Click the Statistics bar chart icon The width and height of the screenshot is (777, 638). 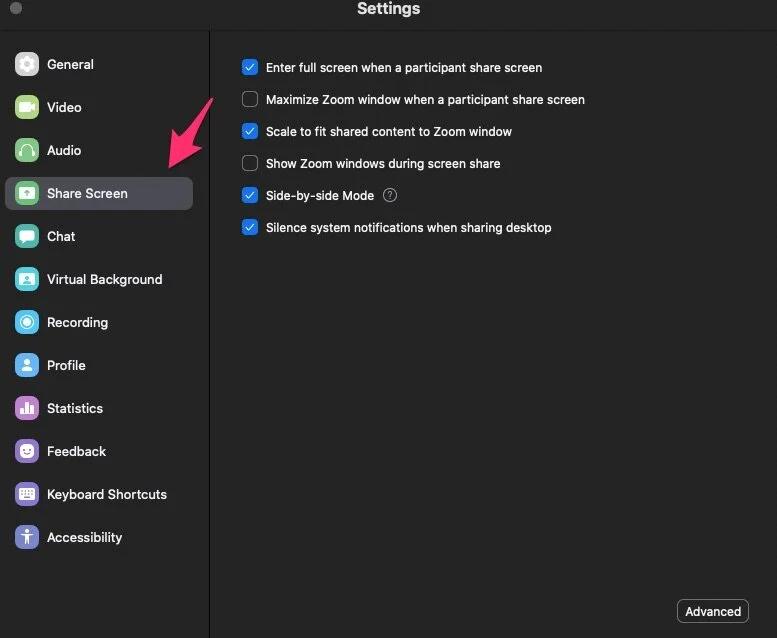[x=27, y=408]
